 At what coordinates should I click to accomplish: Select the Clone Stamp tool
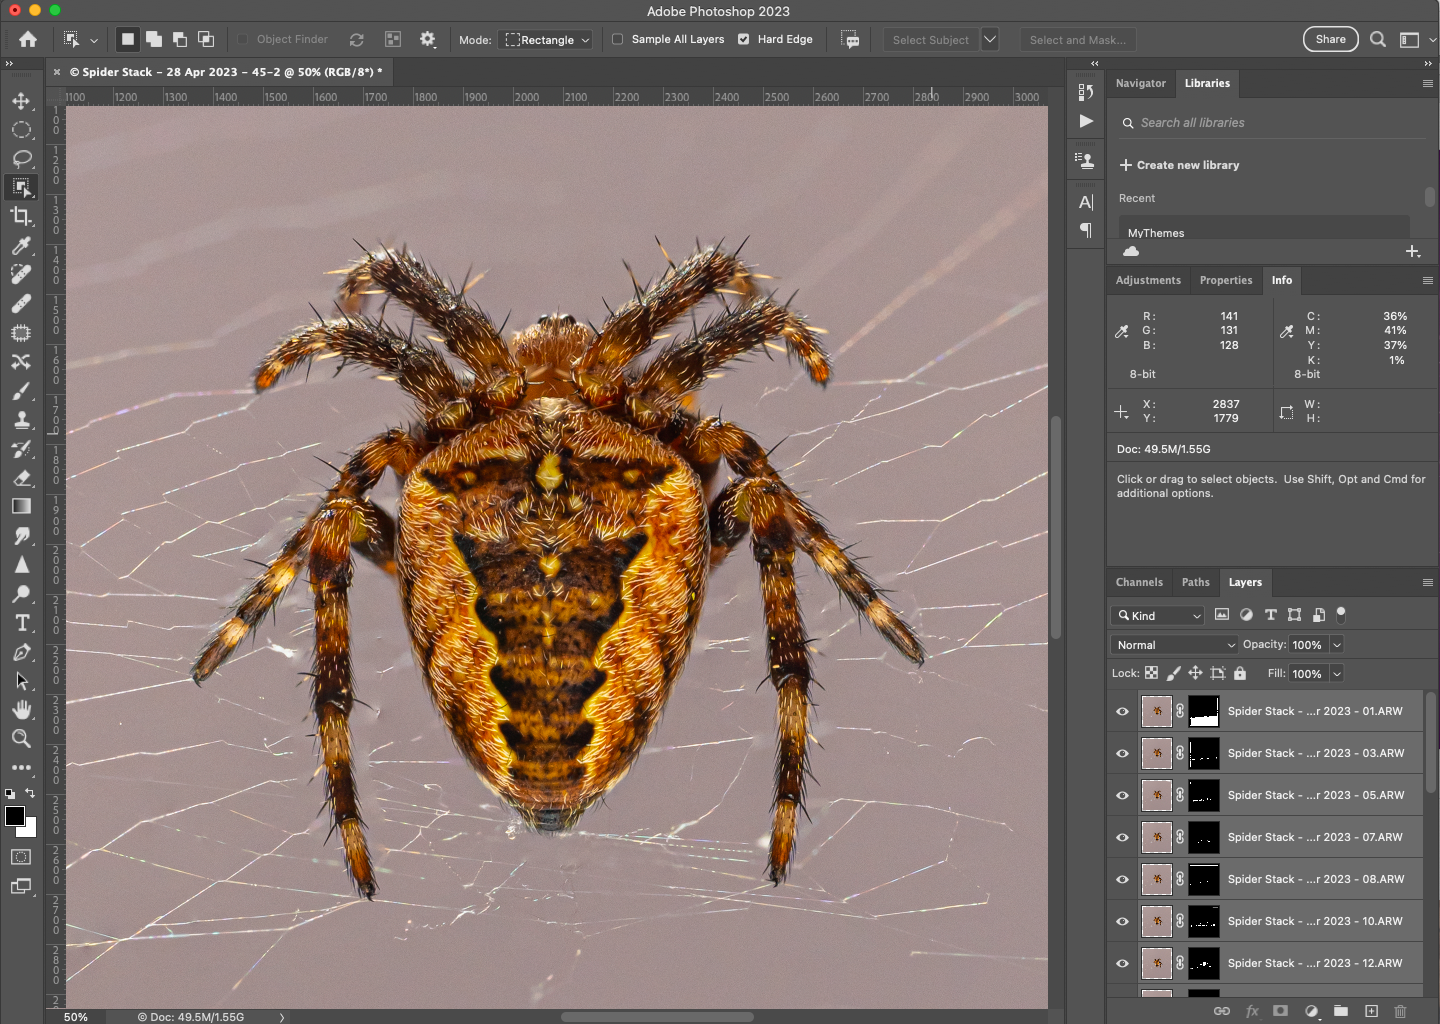(x=21, y=420)
